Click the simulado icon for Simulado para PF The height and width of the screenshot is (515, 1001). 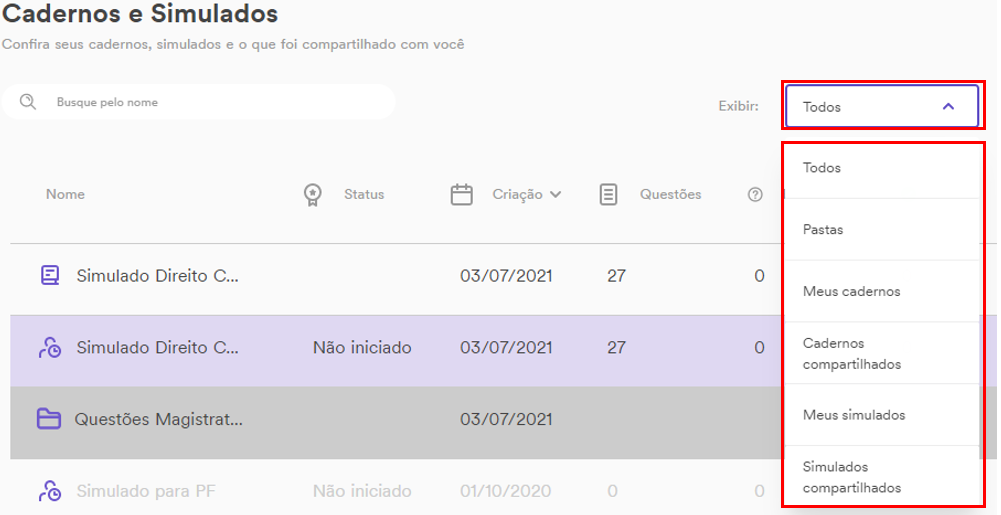(50, 491)
